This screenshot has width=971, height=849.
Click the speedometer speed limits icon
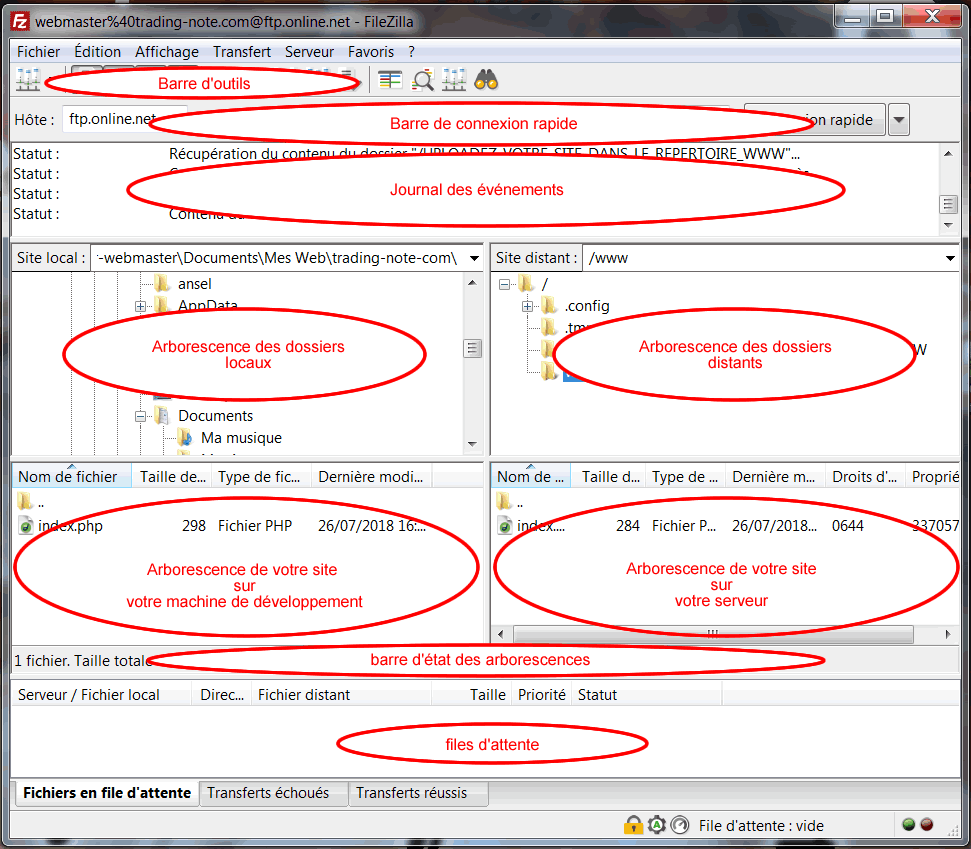click(680, 825)
